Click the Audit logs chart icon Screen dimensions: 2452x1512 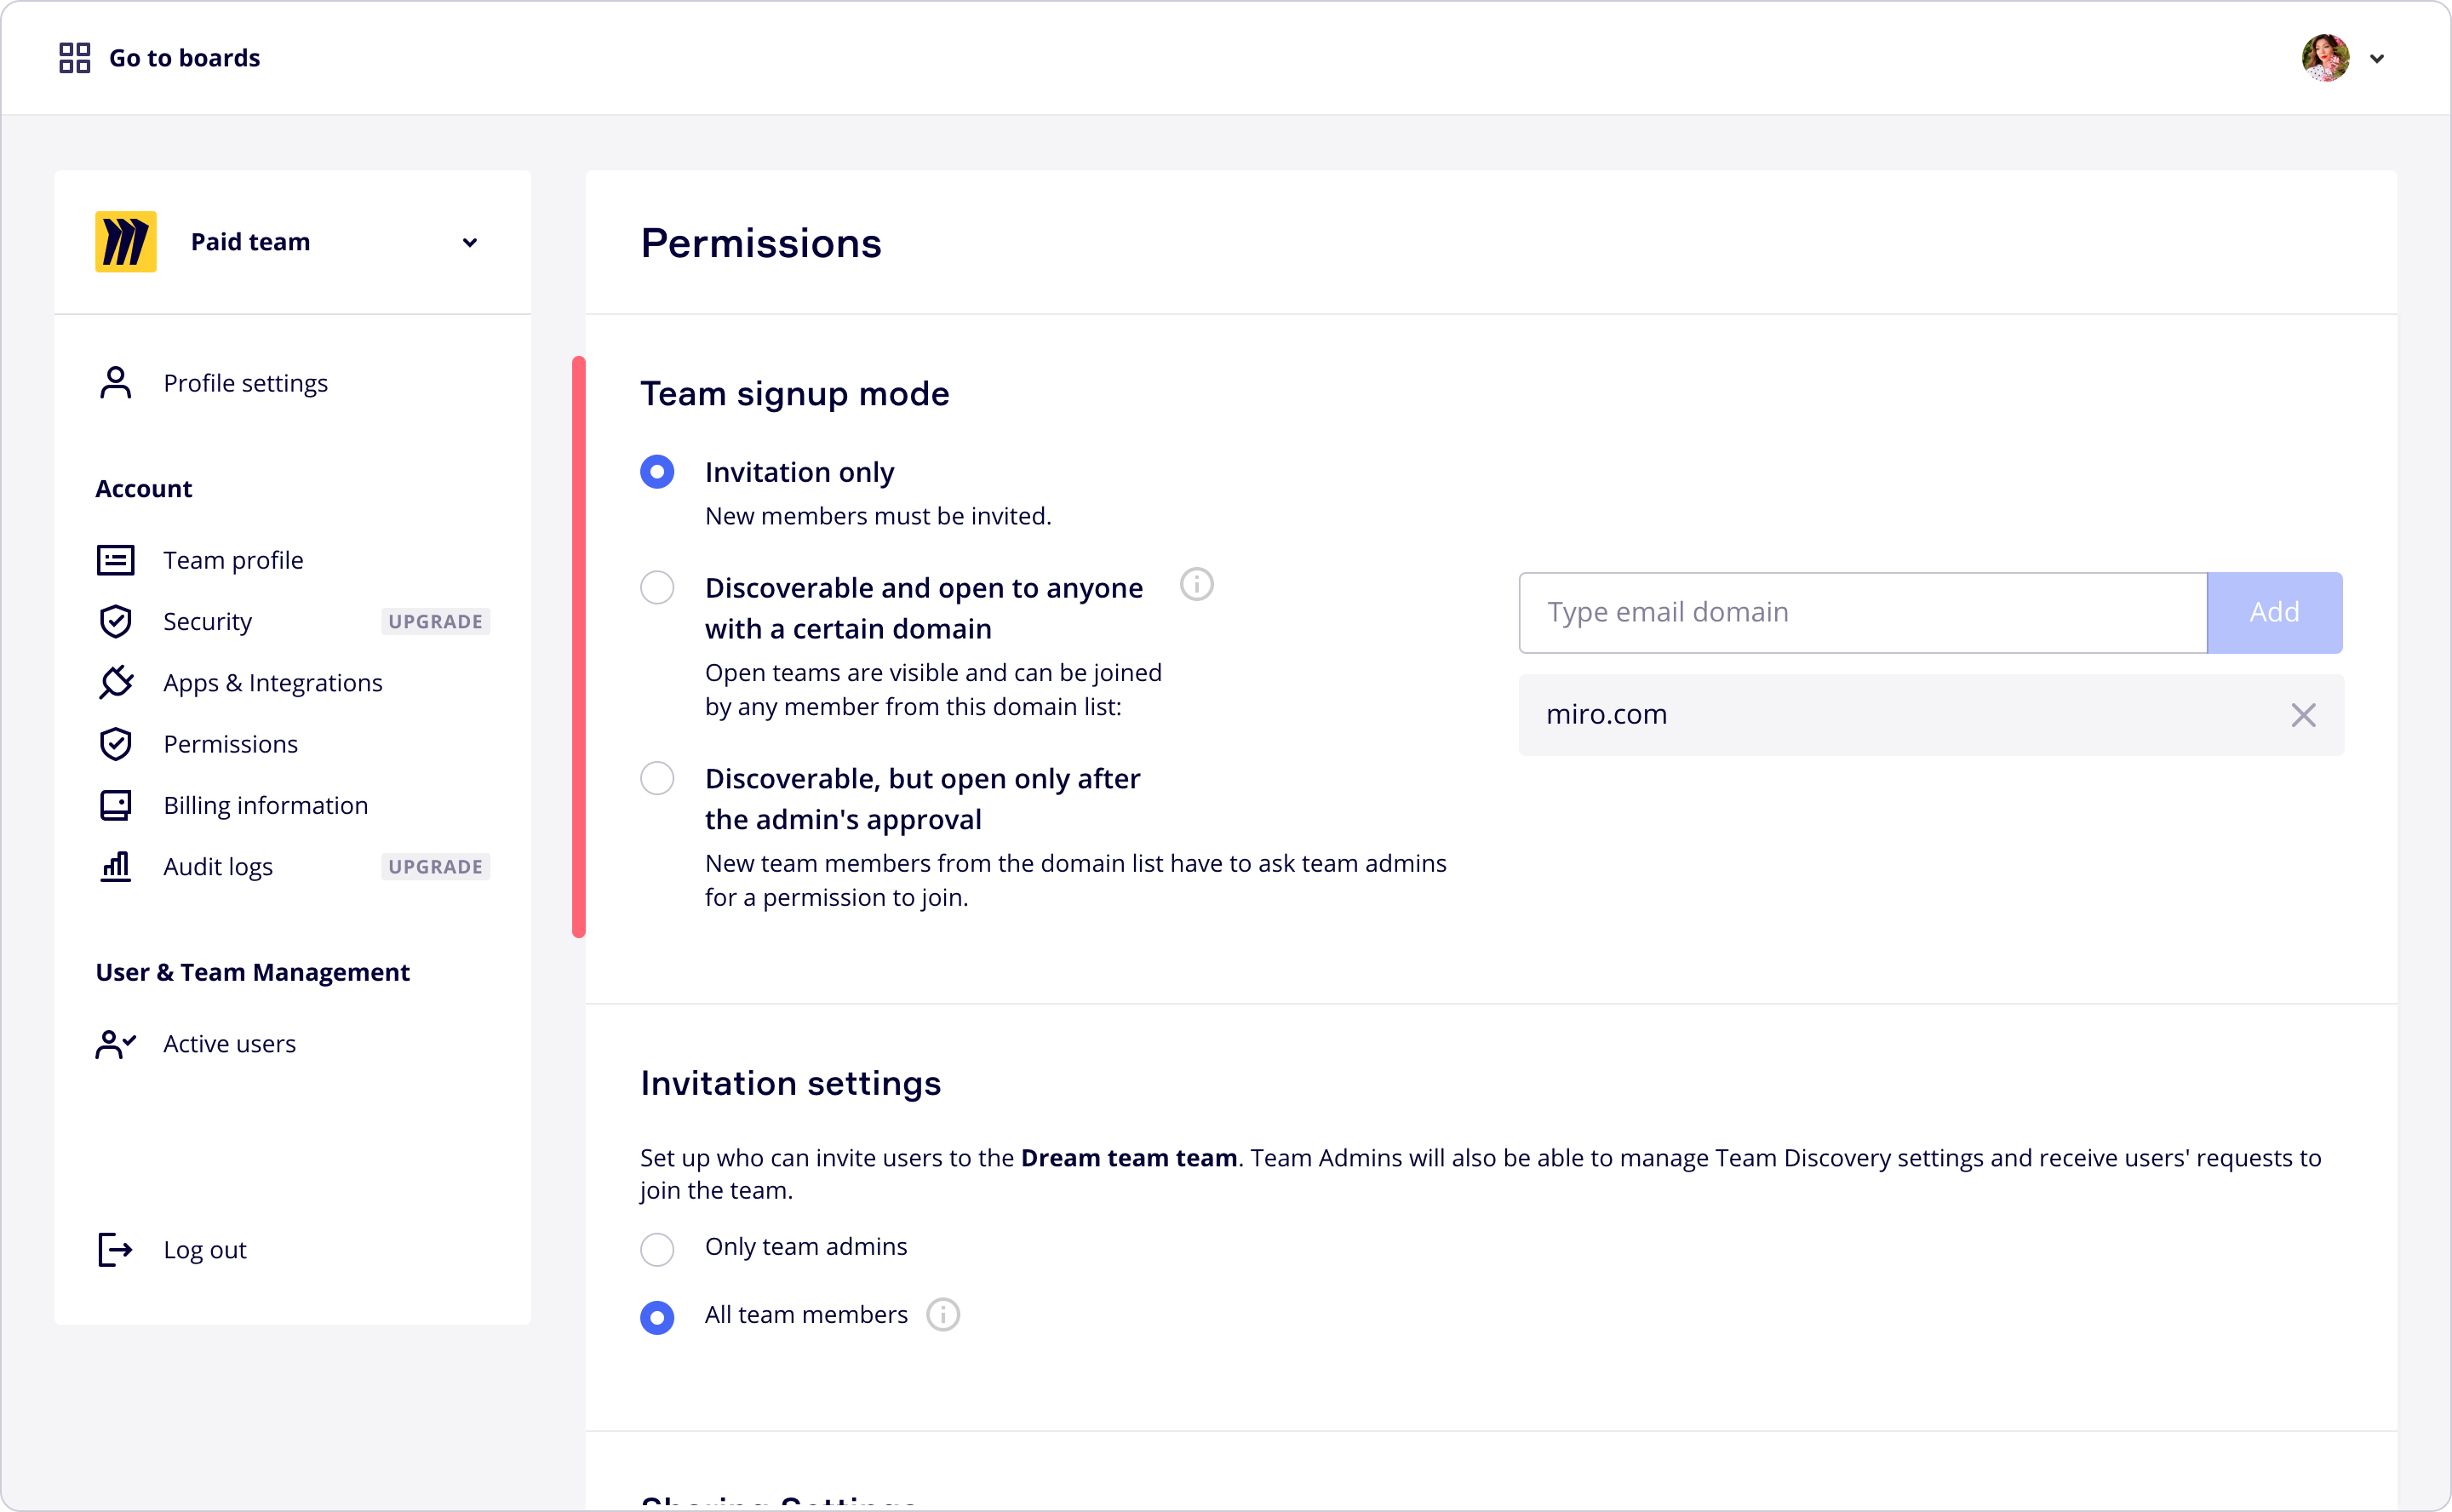116,867
